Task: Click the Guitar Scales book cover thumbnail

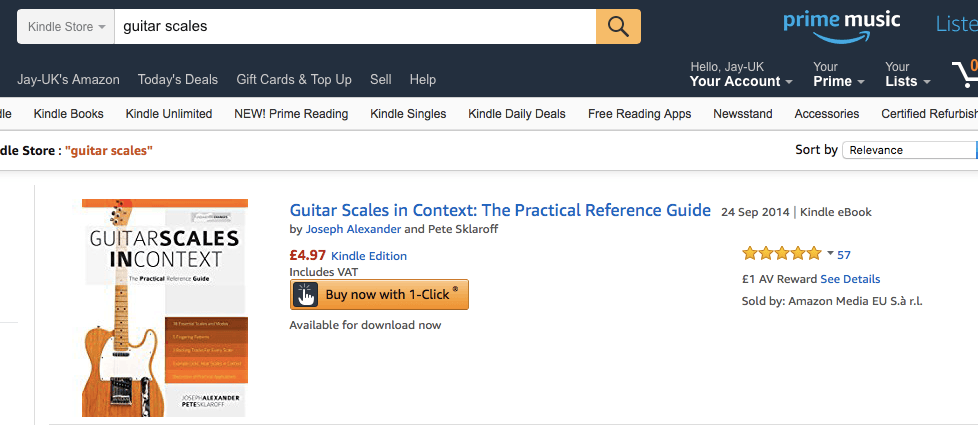Action: click(x=165, y=307)
